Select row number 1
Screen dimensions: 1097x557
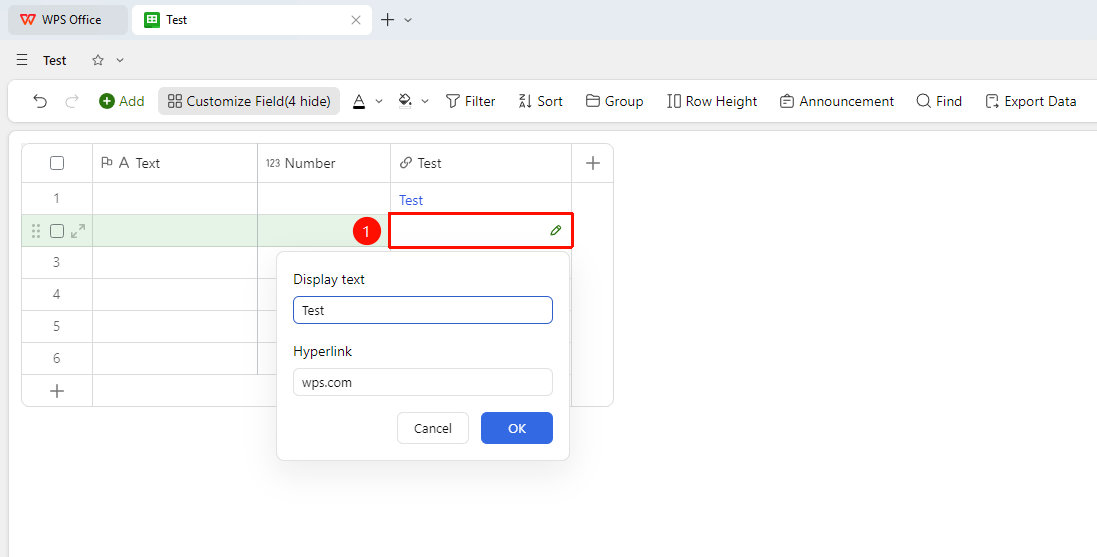(57, 199)
